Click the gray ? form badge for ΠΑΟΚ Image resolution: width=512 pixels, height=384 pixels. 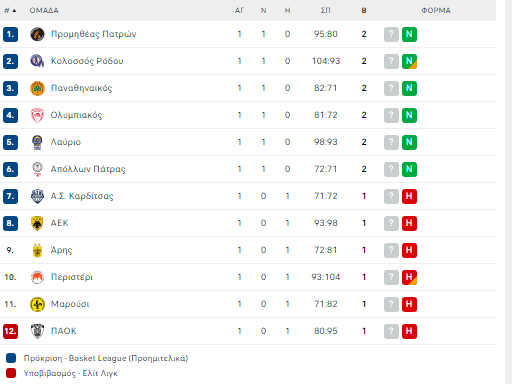[x=391, y=331]
